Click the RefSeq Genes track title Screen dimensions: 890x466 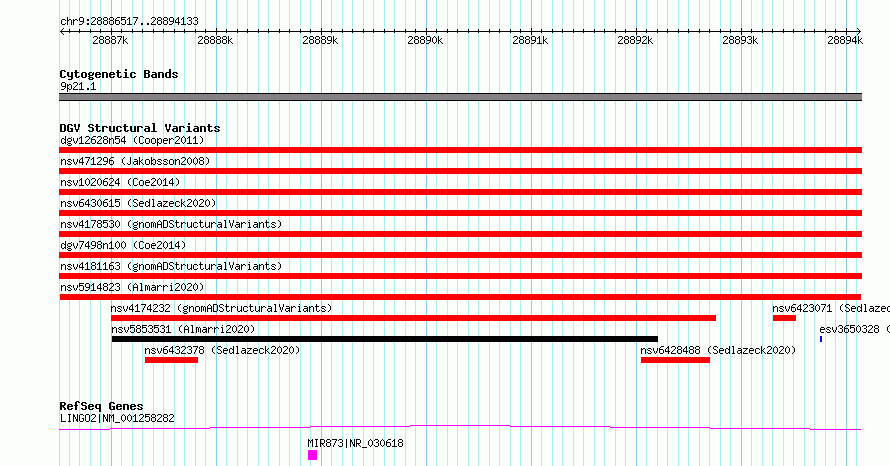pos(102,406)
